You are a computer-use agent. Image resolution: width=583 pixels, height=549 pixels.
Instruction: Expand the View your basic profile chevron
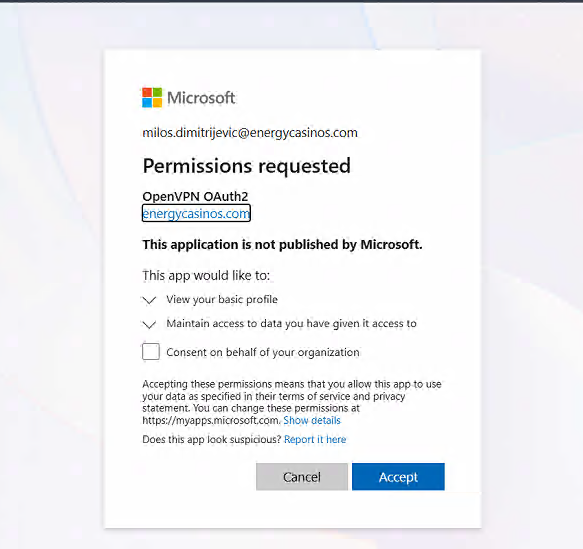click(x=149, y=300)
